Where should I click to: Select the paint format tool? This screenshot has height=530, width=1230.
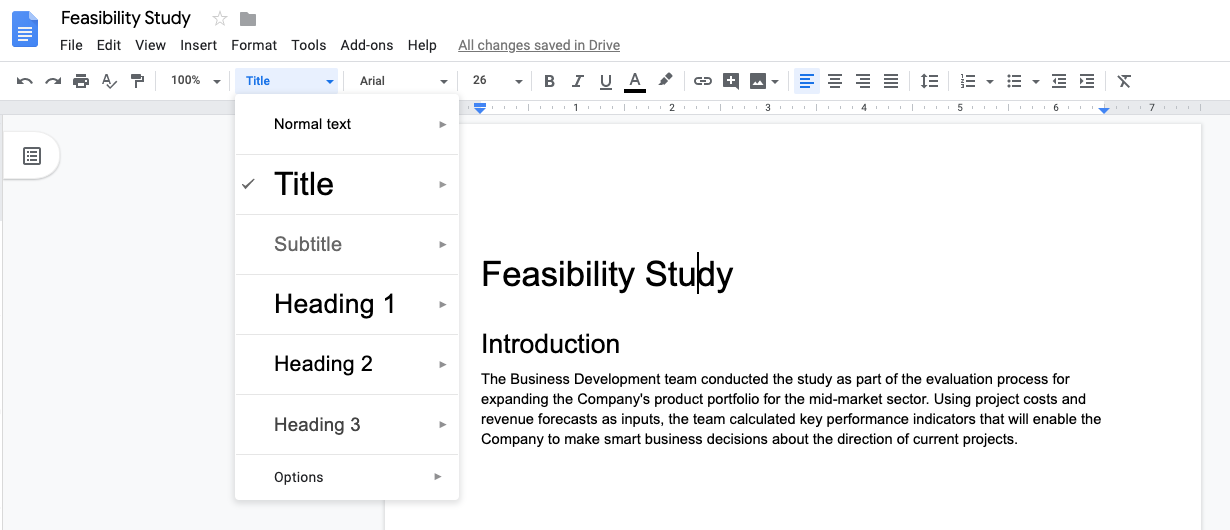[x=137, y=81]
